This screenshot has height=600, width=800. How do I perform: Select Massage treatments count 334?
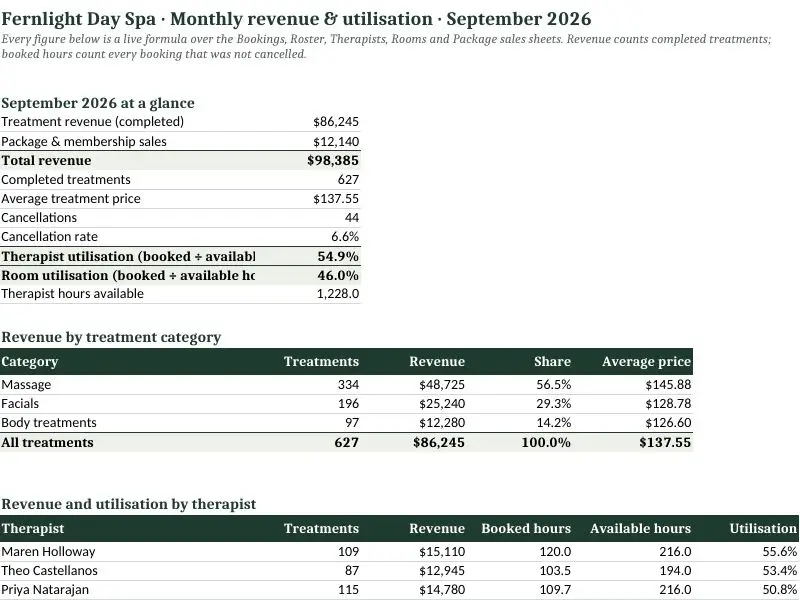[348, 384]
